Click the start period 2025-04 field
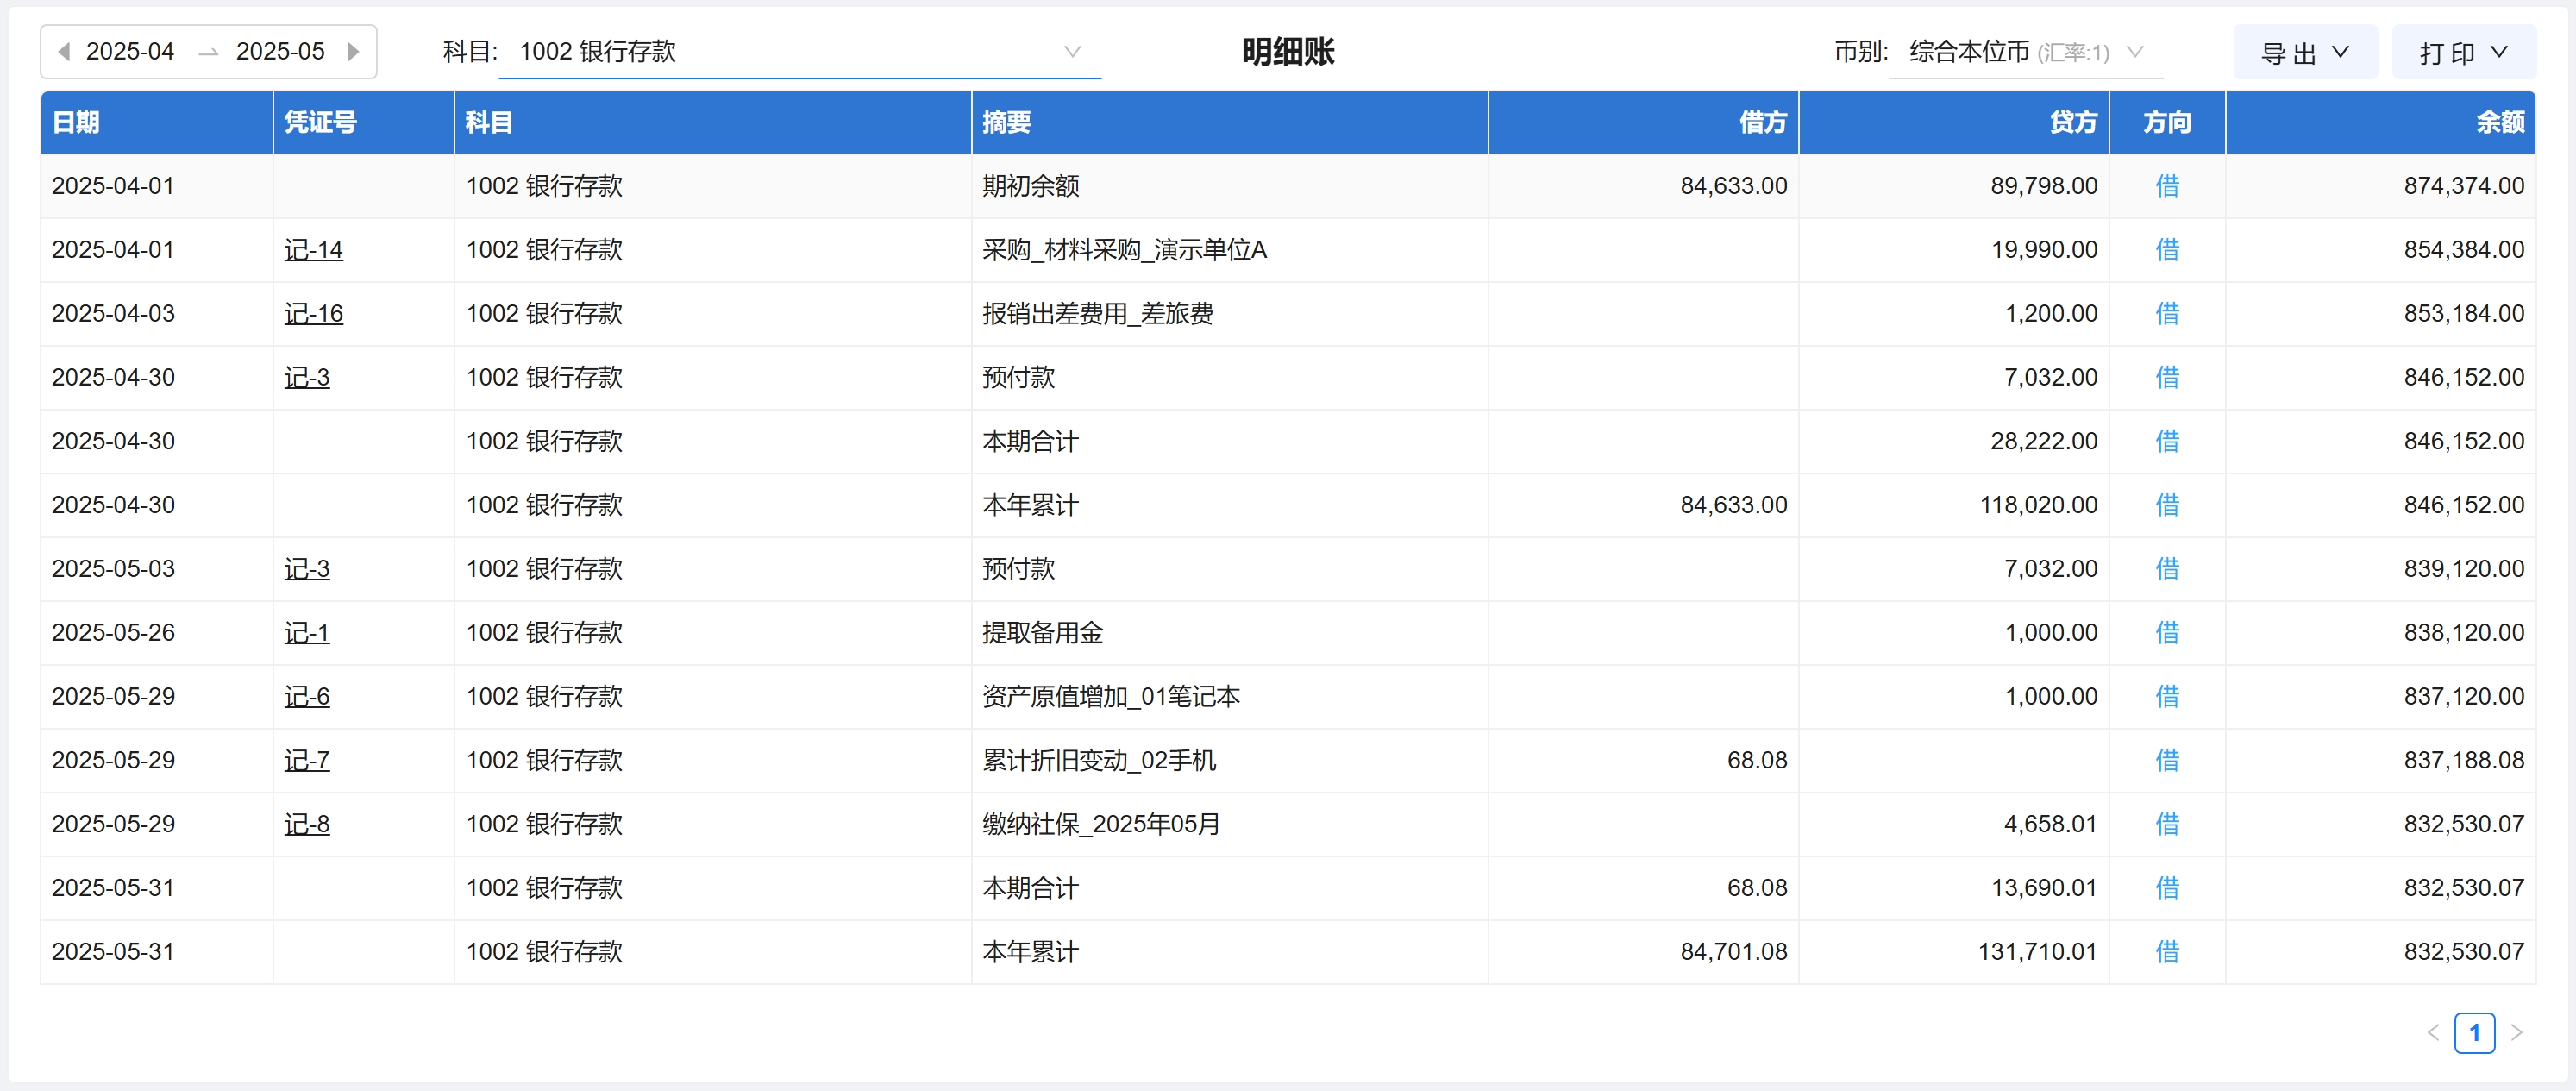Screen dimensions: 2576x1091 130,51
